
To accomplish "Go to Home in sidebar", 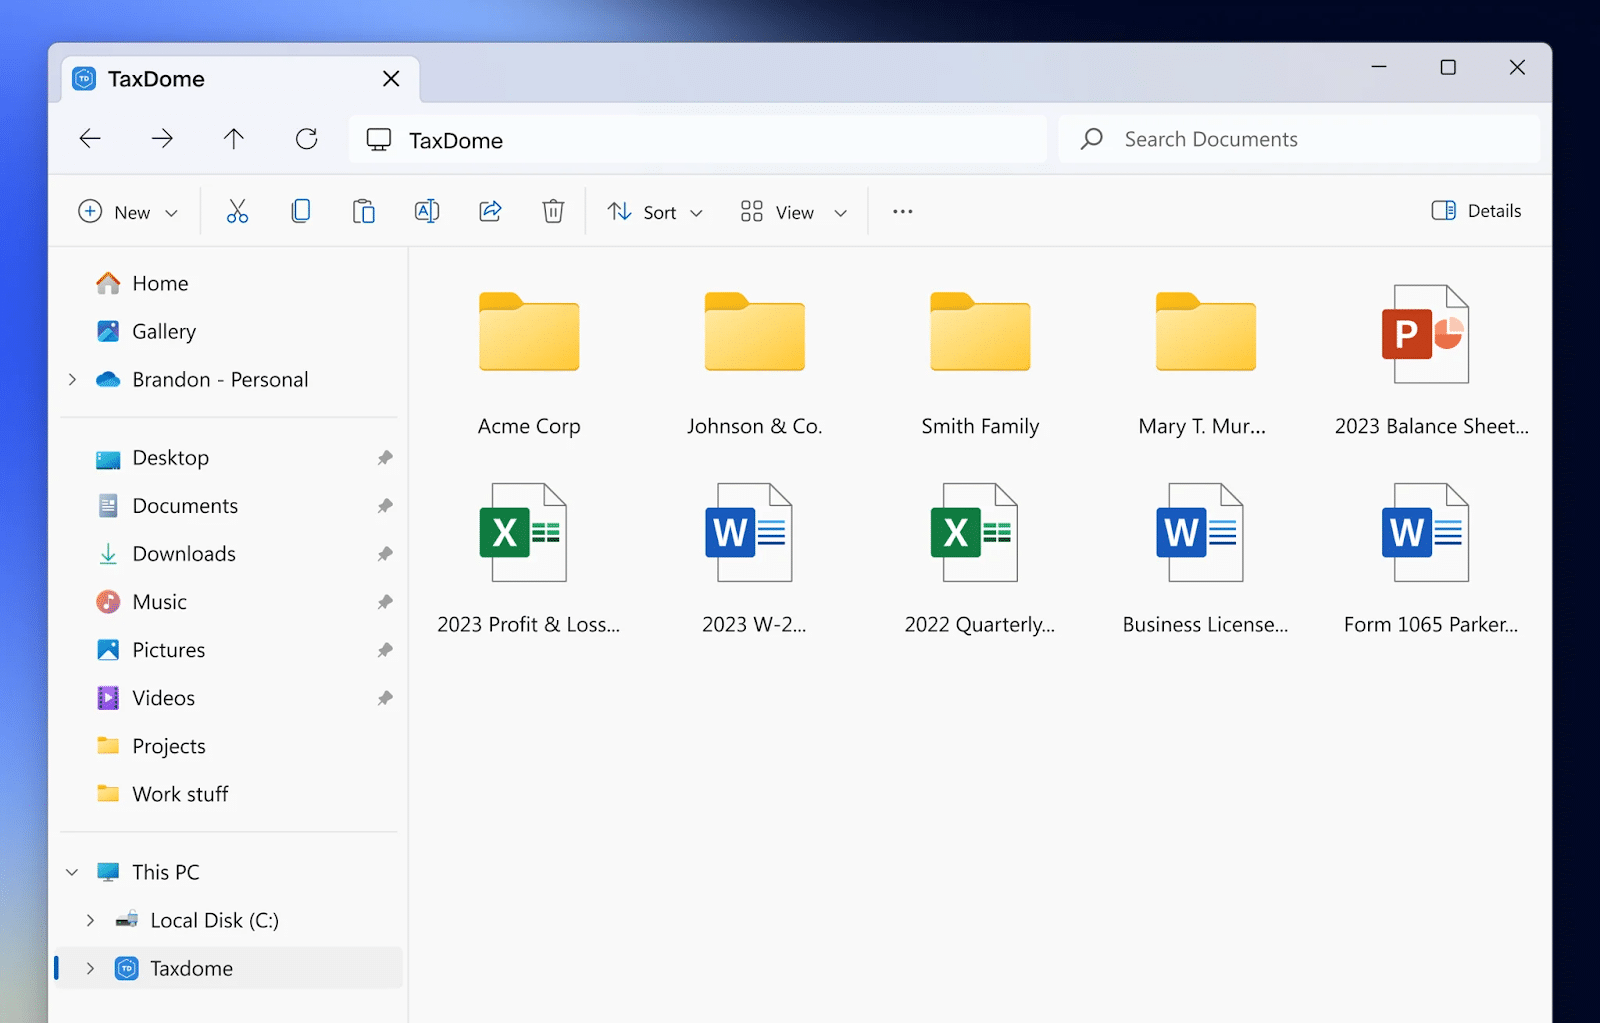I will tap(160, 283).
